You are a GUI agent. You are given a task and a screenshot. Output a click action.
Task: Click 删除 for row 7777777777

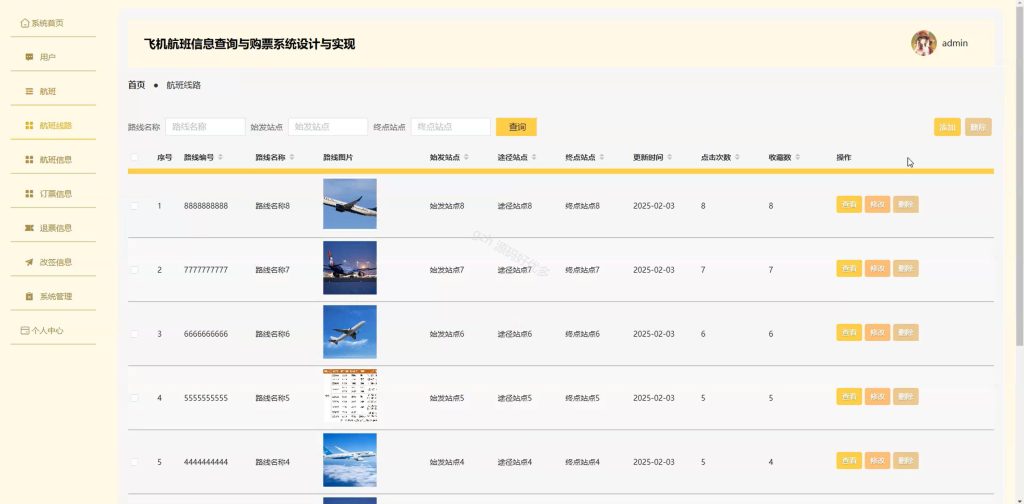tap(906, 268)
